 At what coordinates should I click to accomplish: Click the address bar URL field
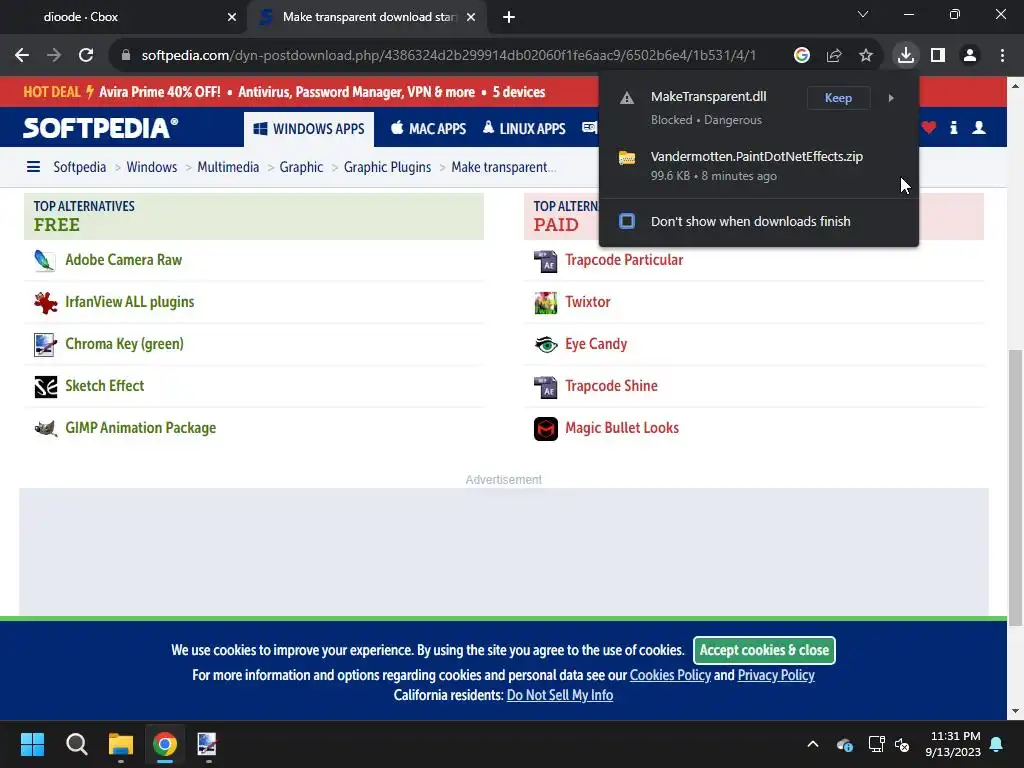448,56
